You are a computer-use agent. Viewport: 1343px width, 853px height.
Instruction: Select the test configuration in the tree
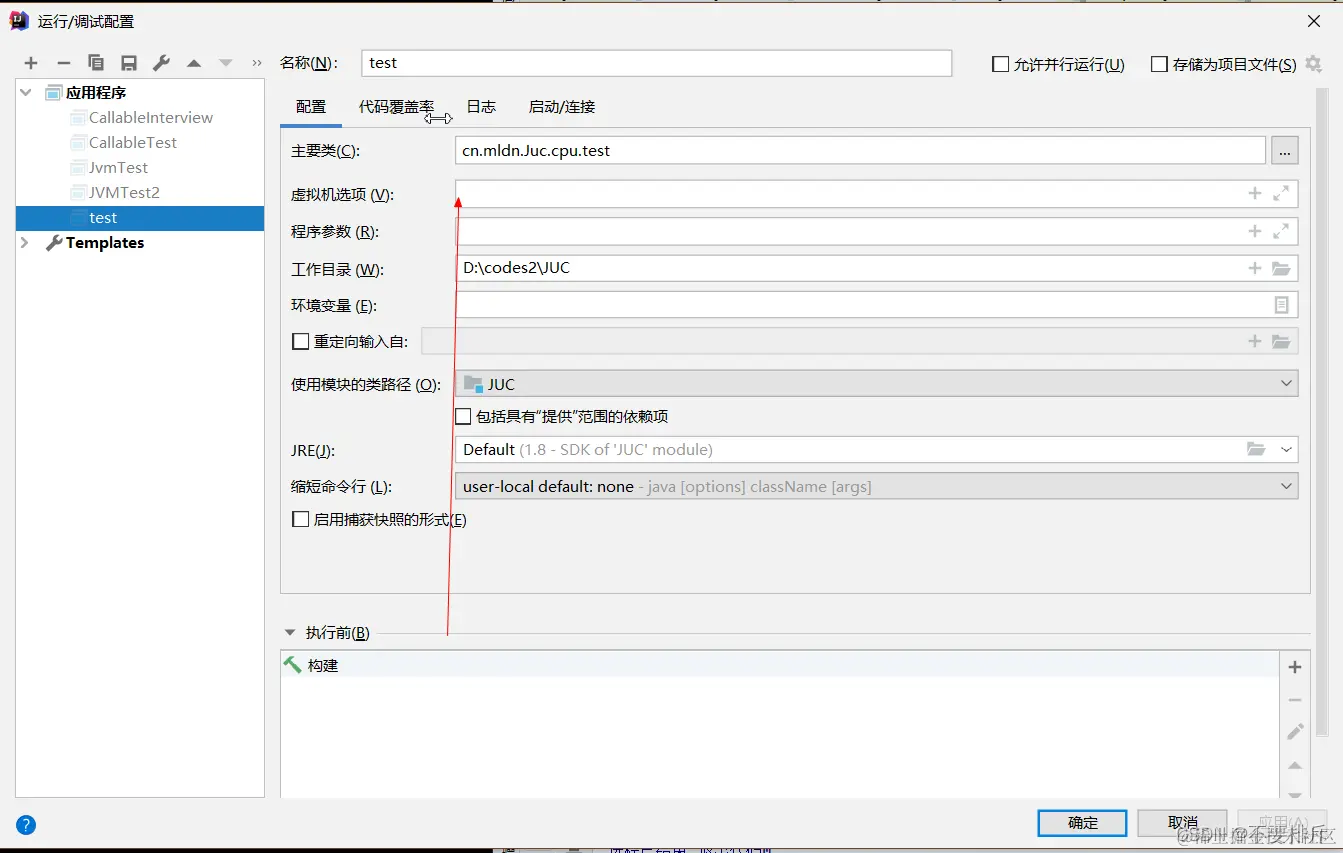coord(140,218)
